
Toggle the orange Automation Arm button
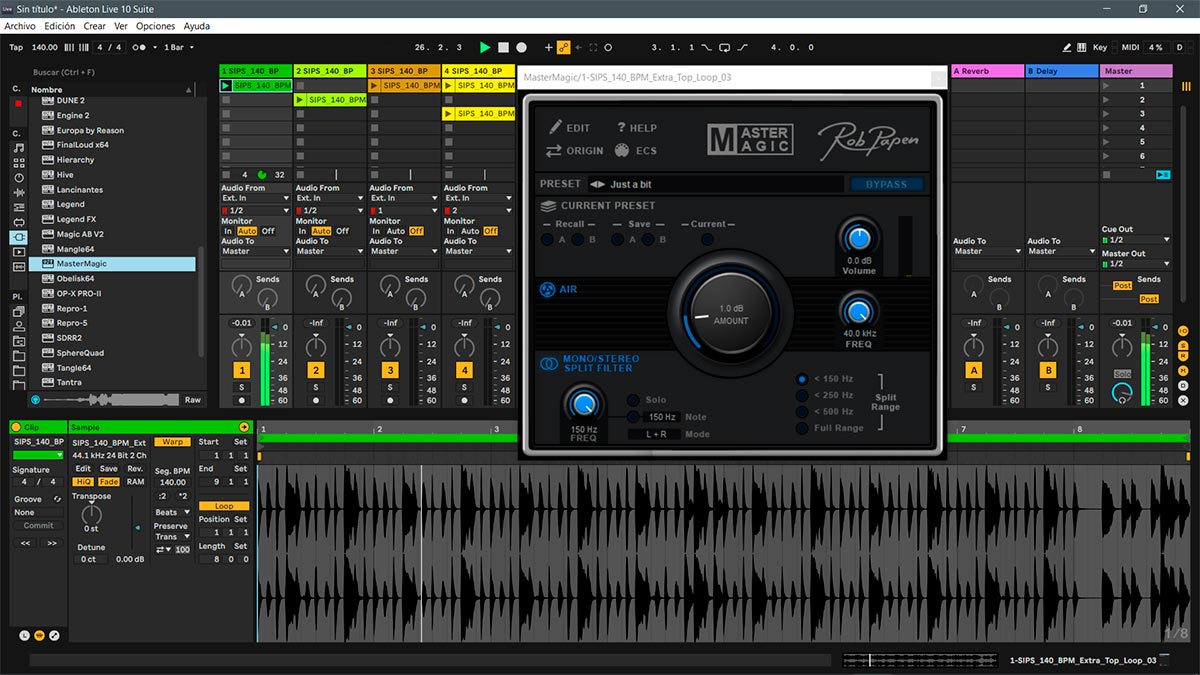pyautogui.click(x=563, y=47)
